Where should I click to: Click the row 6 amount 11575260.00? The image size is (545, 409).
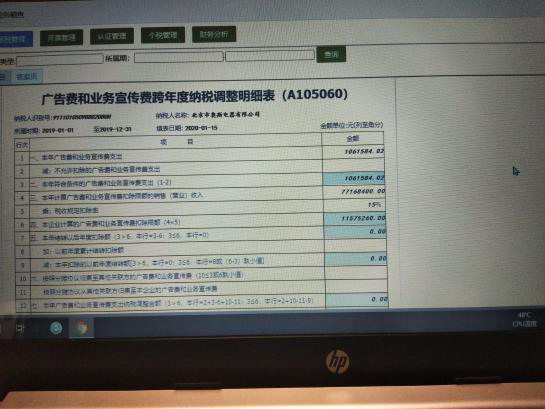355,219
